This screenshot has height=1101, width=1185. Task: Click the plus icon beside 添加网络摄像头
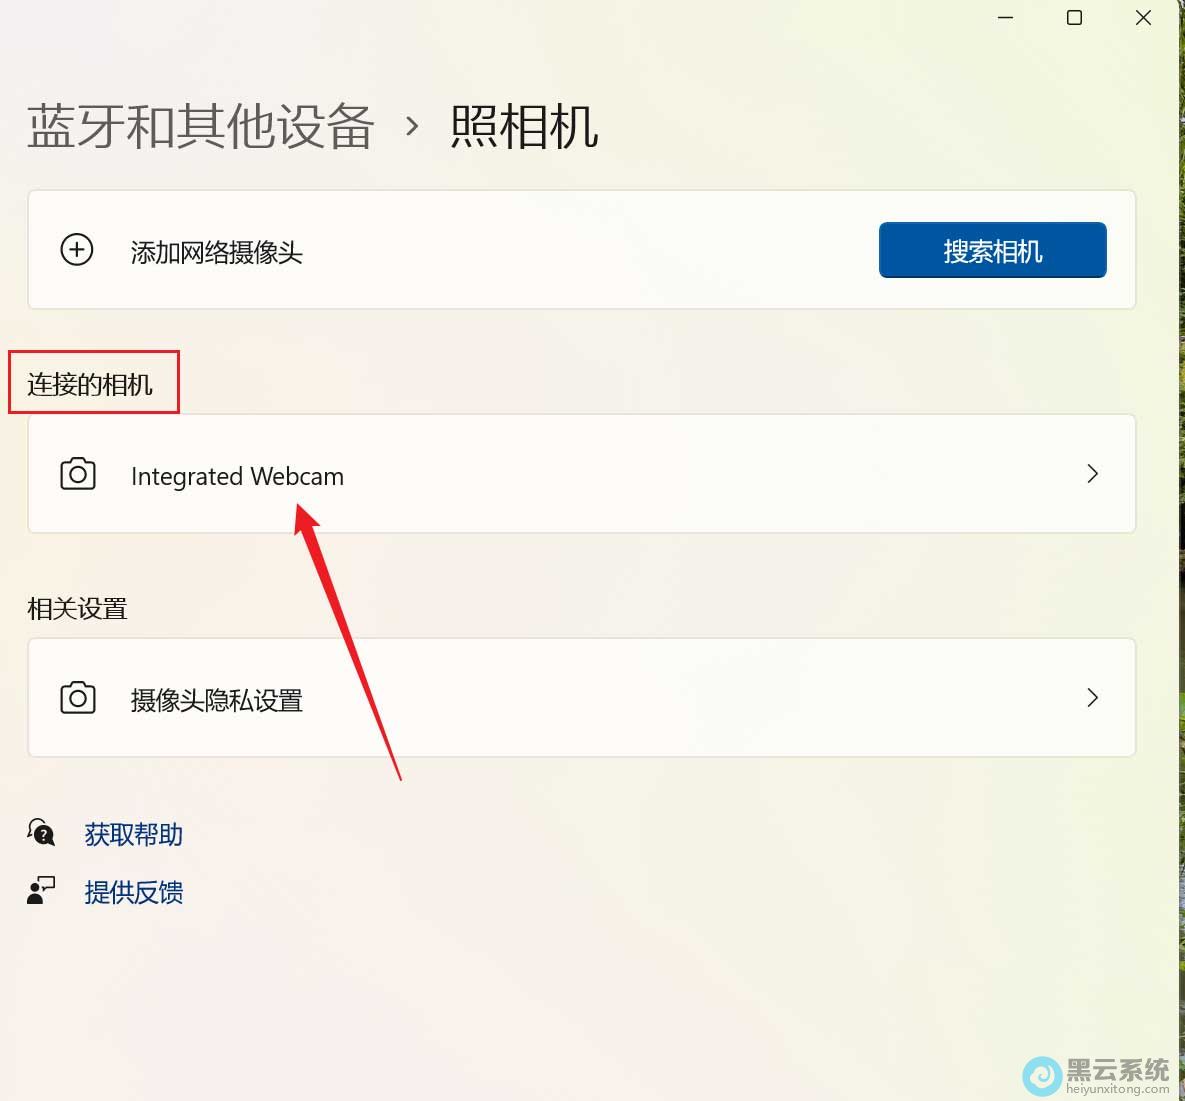click(77, 250)
